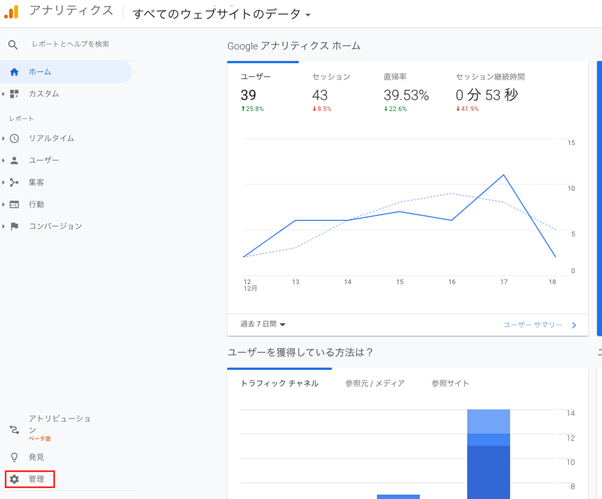This screenshot has width=602, height=499.
Task: Expand the コンバージョン reports arrow
Action: [x=3, y=226]
